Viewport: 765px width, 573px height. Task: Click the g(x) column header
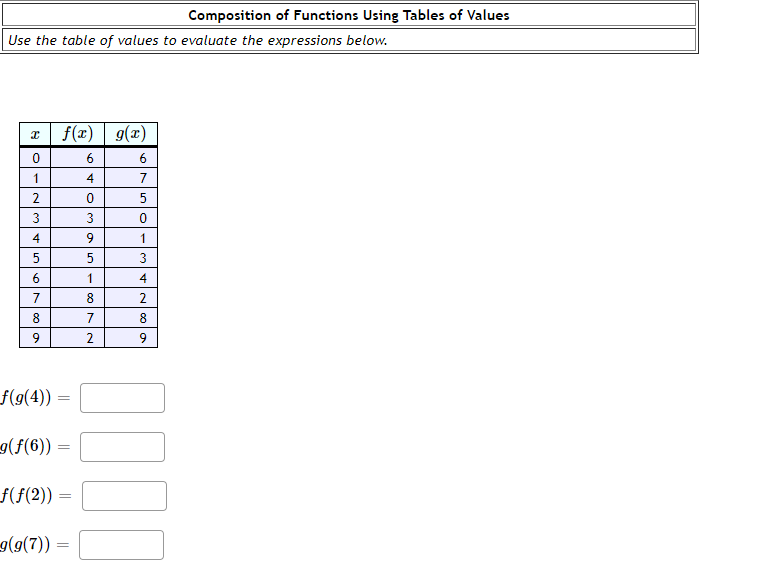click(x=131, y=134)
